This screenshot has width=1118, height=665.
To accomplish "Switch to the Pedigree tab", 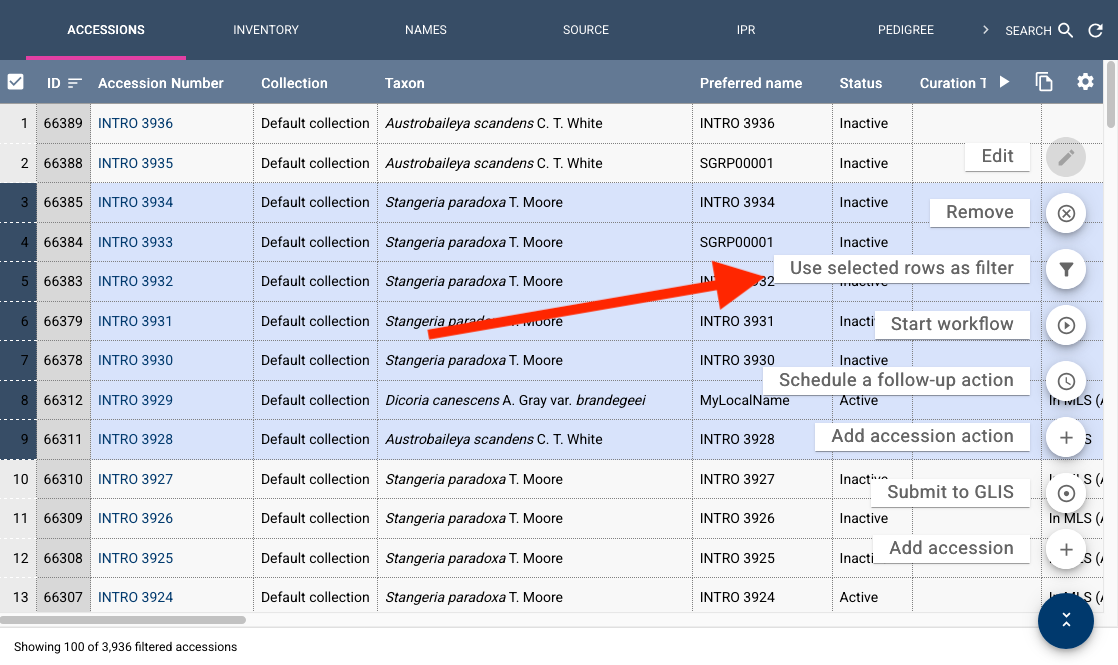I will pos(906,30).
